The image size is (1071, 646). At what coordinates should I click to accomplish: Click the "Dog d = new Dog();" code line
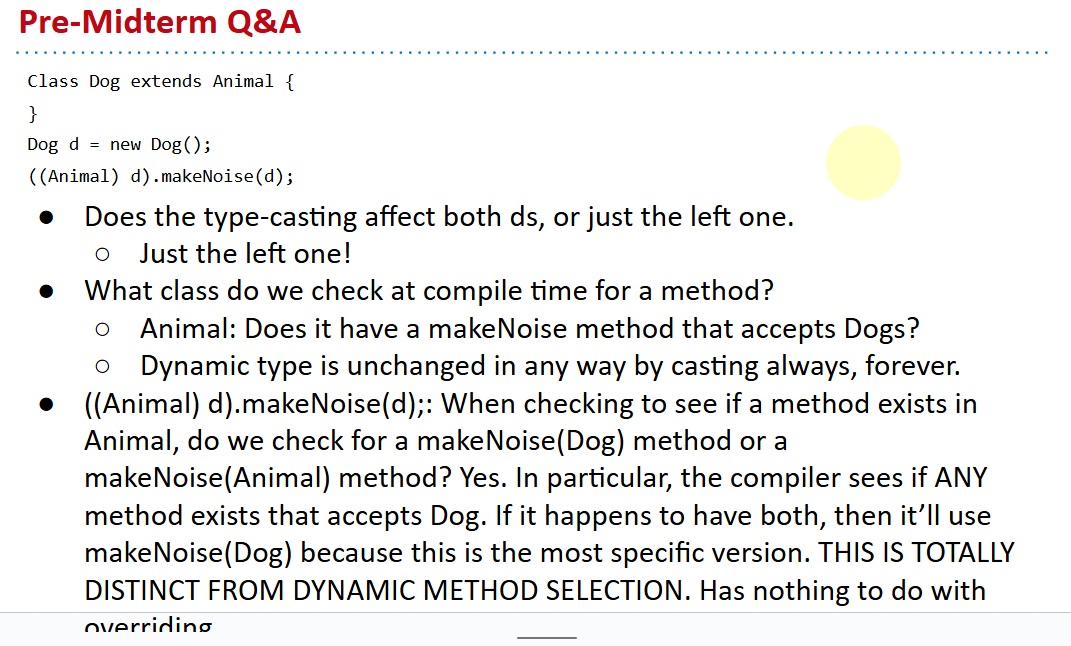pos(119,144)
